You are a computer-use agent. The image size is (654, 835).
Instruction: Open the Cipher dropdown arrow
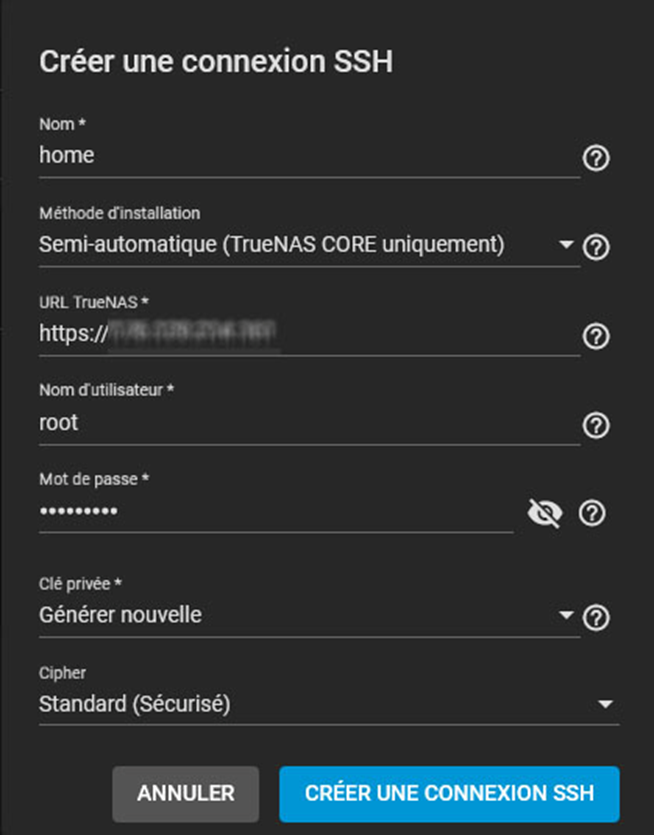(605, 705)
